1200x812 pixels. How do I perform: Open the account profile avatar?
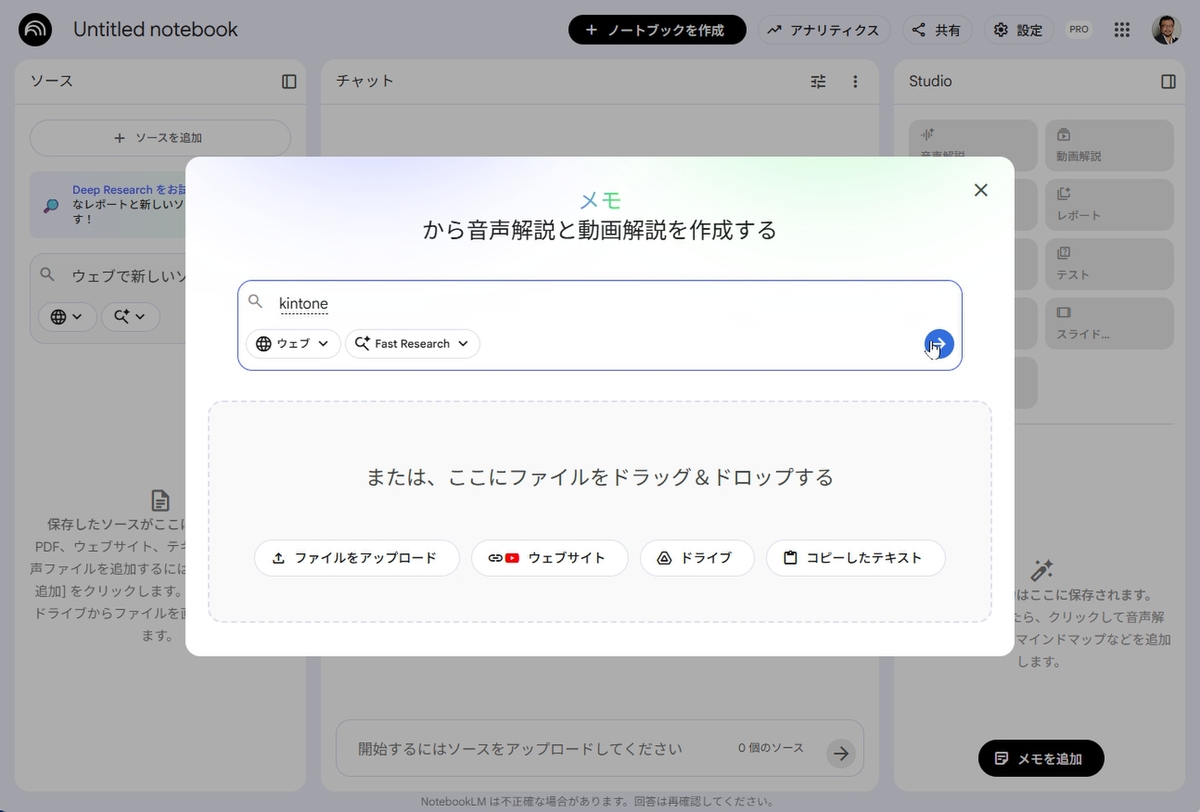[1166, 30]
